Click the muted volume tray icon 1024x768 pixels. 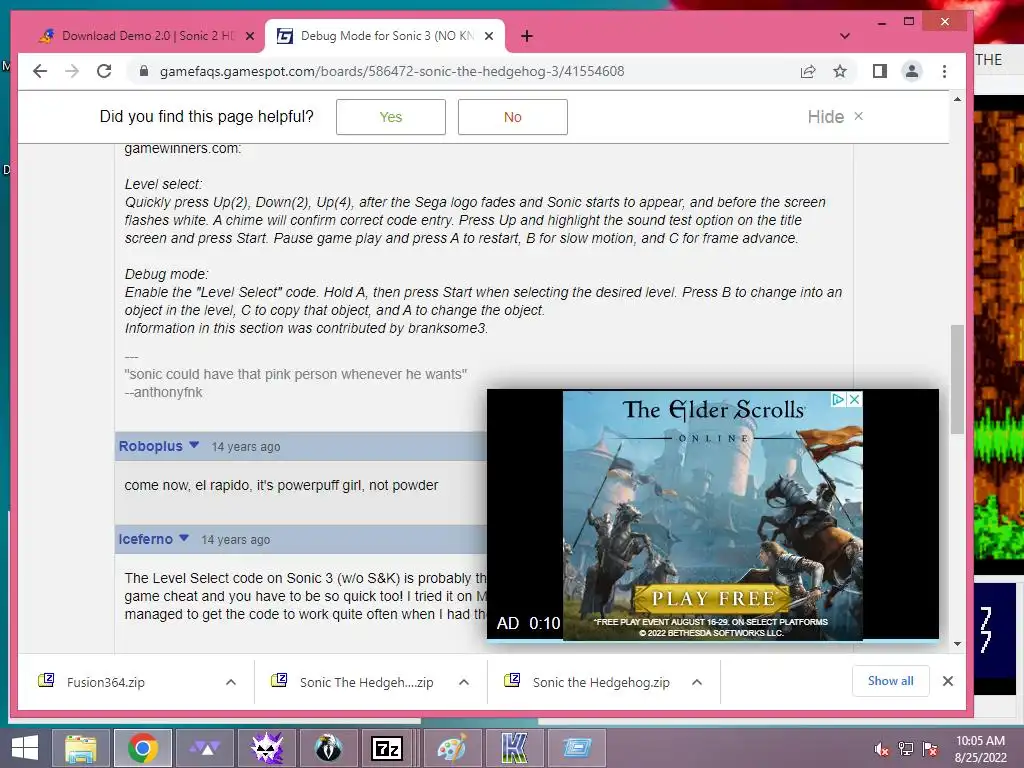click(x=881, y=749)
